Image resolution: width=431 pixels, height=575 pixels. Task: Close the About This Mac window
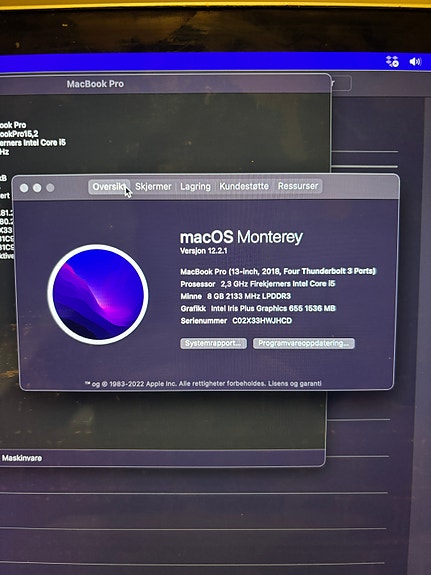(24, 188)
